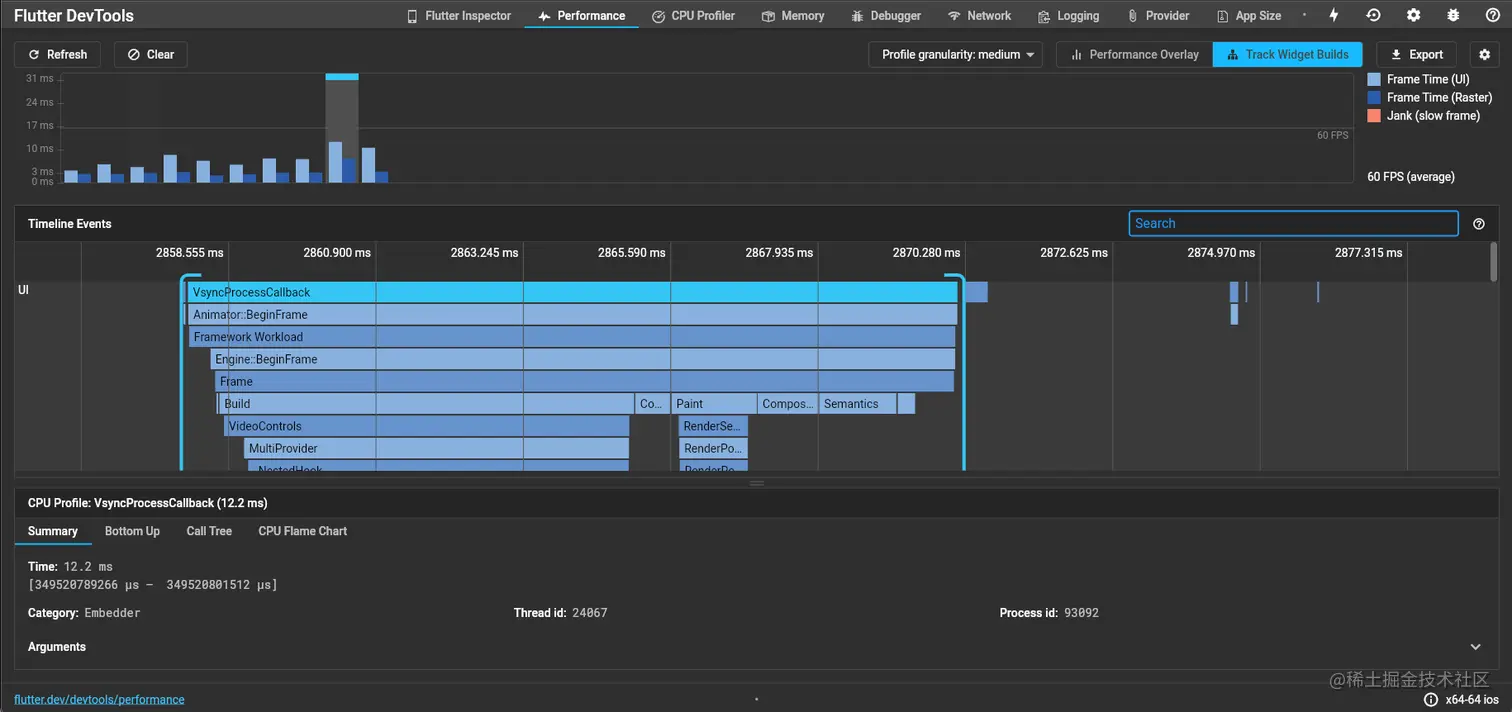Click the UI thread row label
Screen dimensions: 1512x712
click(x=23, y=290)
